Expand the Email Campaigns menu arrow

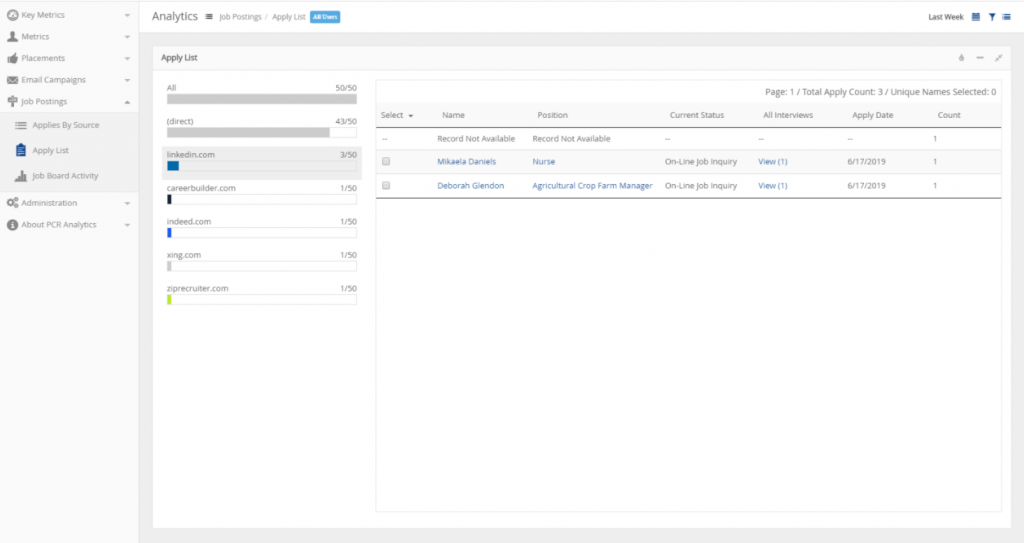pyautogui.click(x=127, y=80)
